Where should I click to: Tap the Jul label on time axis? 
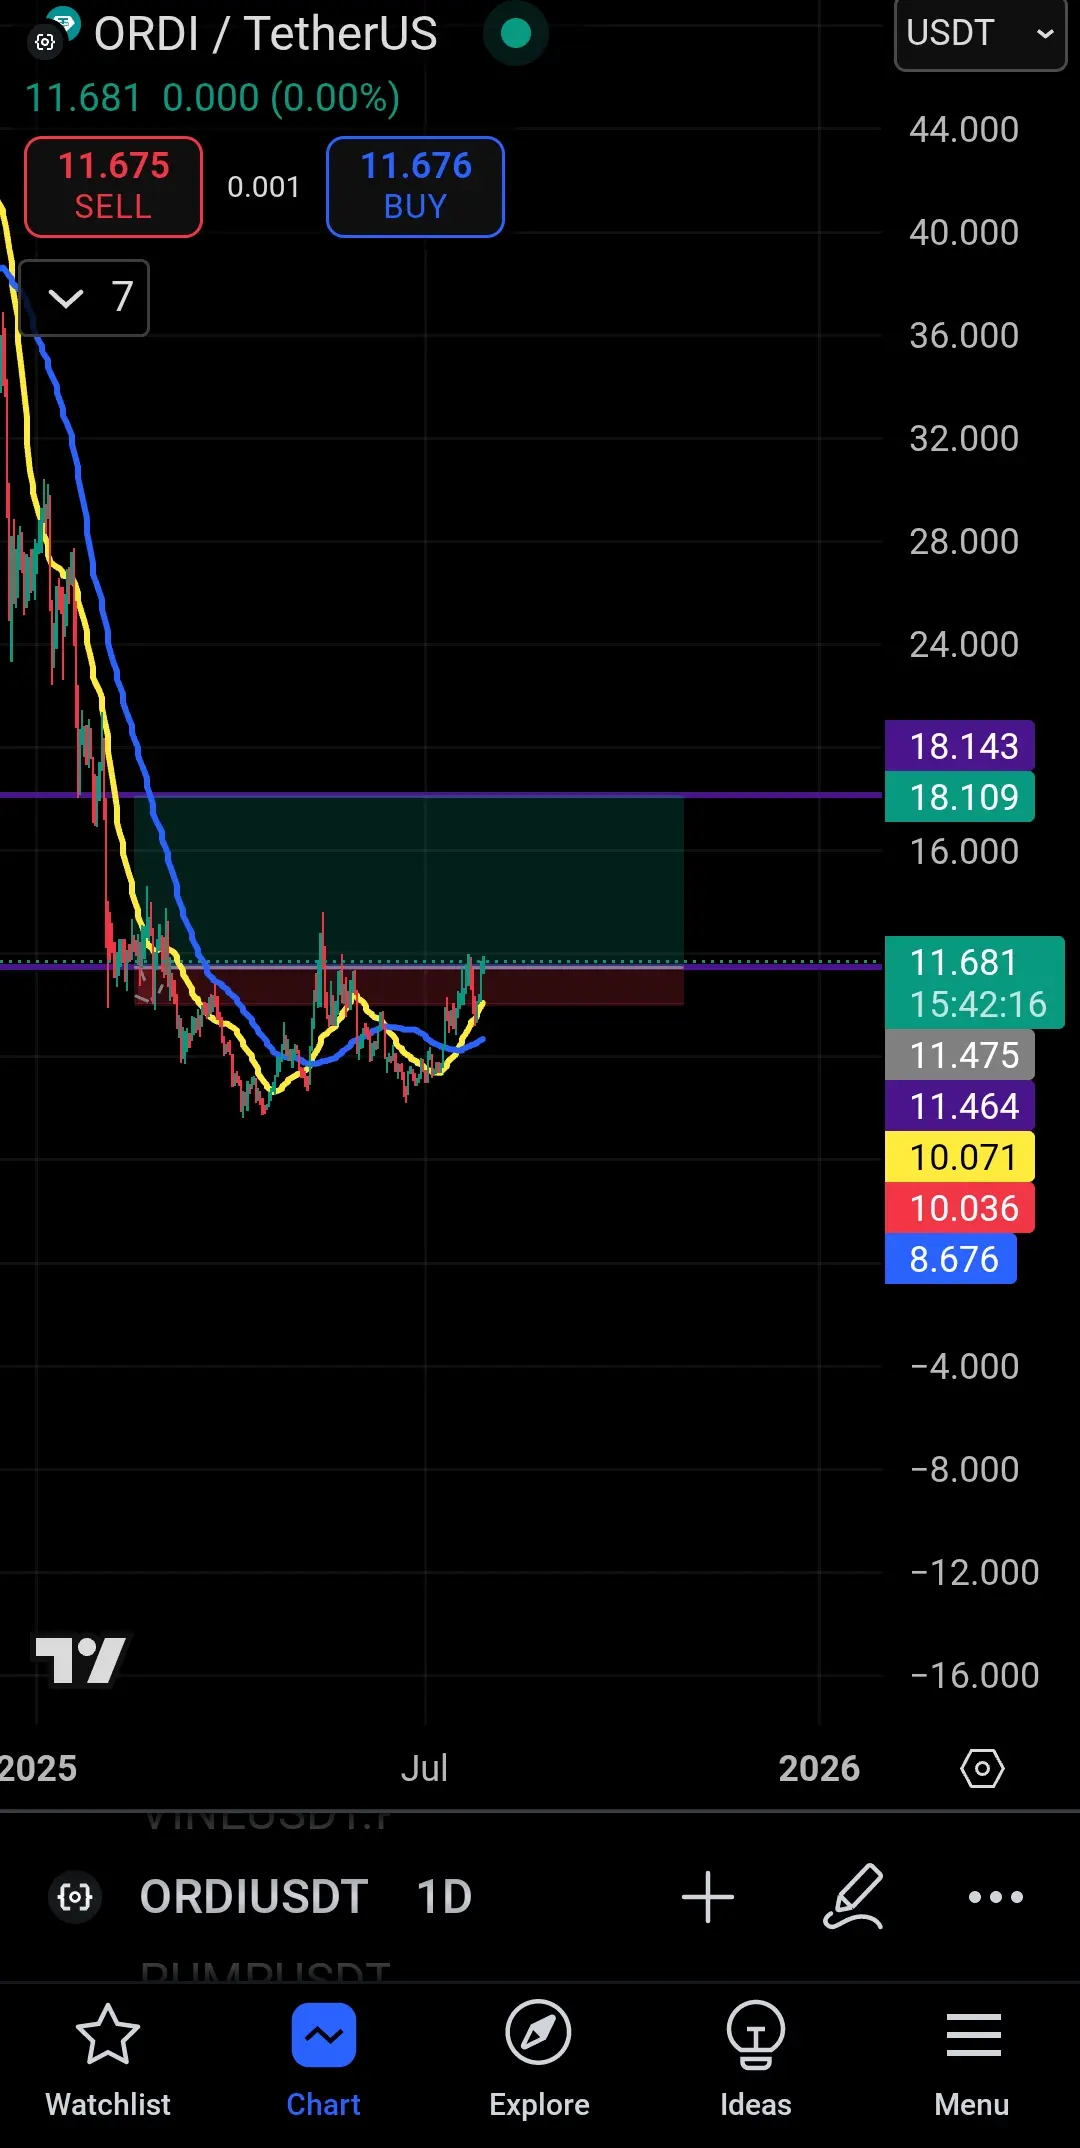click(x=424, y=1768)
